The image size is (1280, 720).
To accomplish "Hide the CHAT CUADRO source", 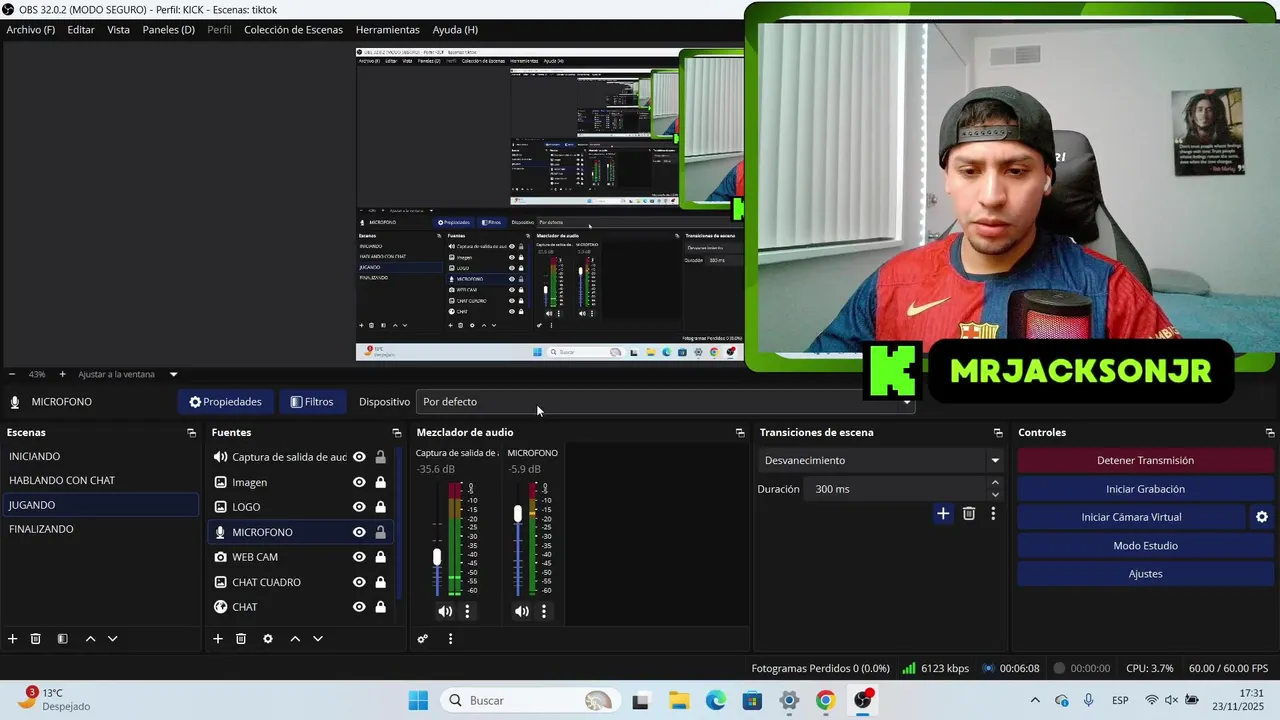I will tap(359, 582).
